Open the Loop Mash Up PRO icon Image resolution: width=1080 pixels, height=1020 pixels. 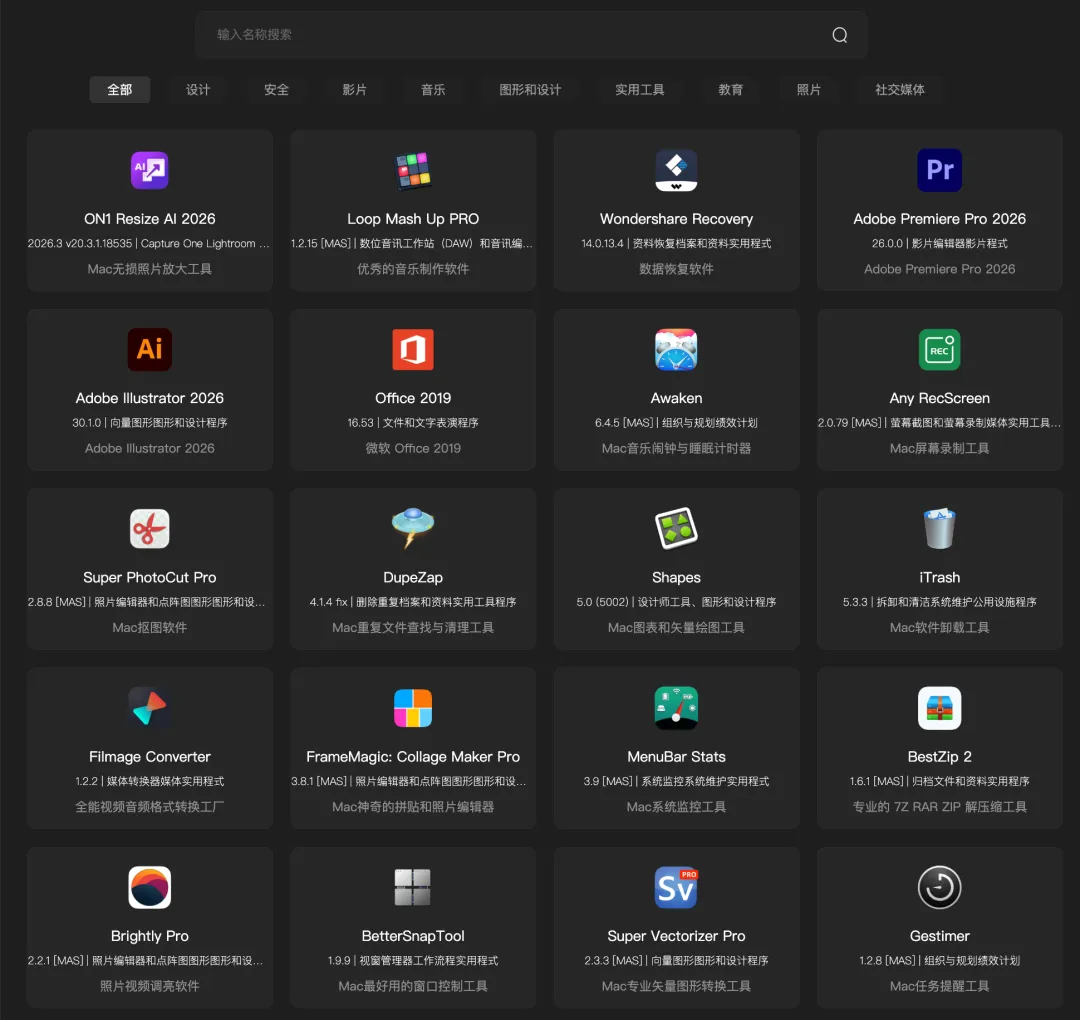point(413,170)
